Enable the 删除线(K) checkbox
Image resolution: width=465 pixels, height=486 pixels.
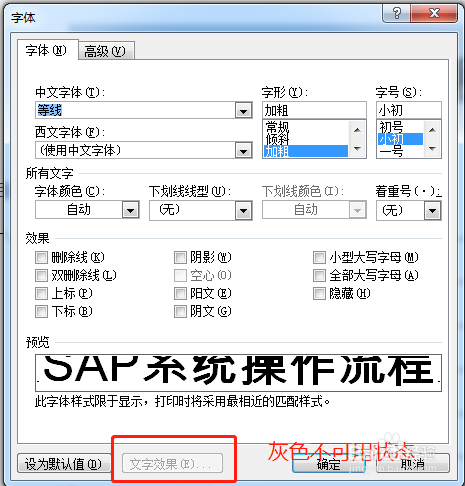[x=41, y=257]
